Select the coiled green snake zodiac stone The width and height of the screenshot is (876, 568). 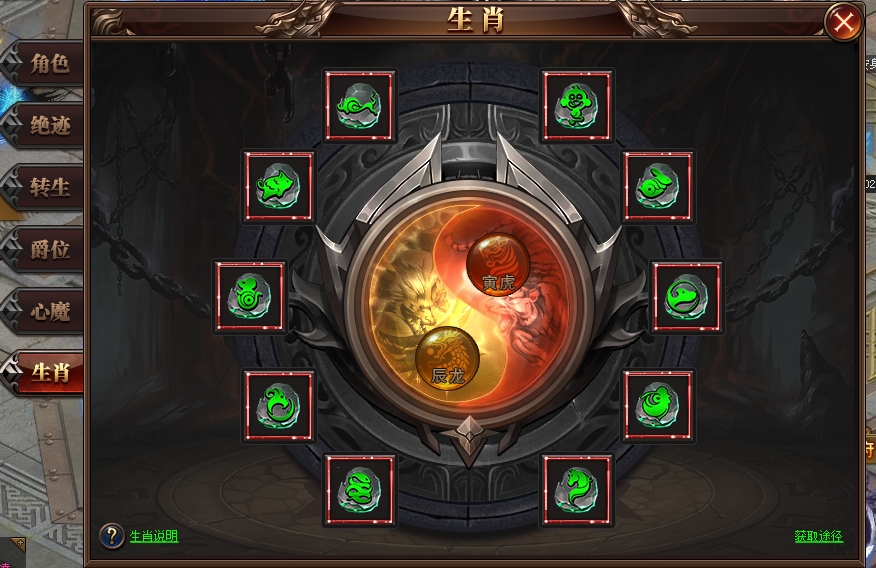click(x=359, y=490)
